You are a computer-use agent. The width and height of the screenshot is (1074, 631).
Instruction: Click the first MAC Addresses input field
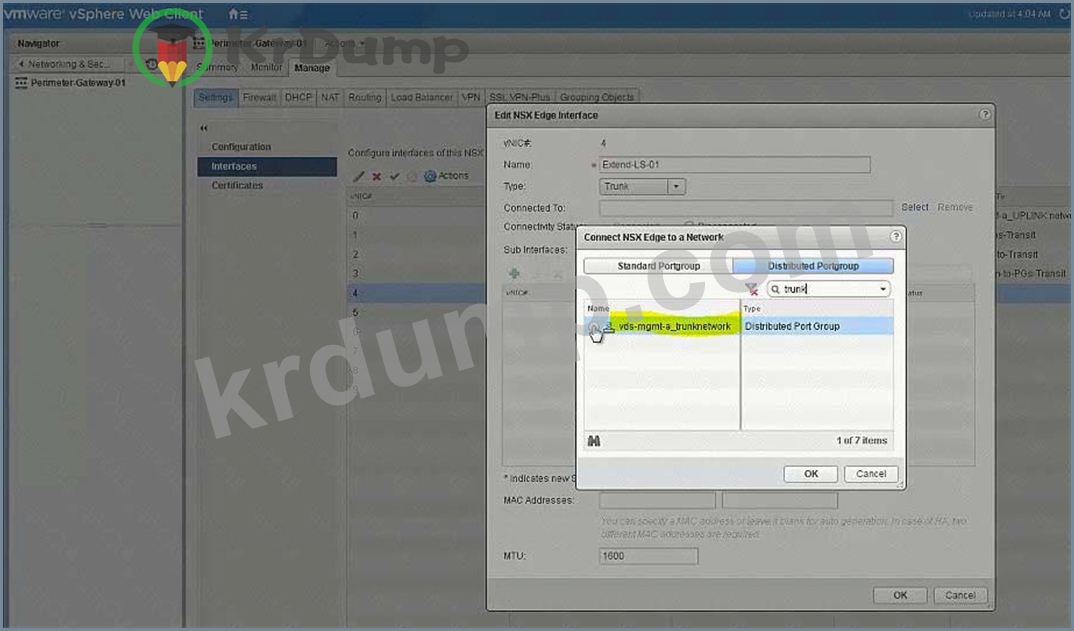(657, 501)
